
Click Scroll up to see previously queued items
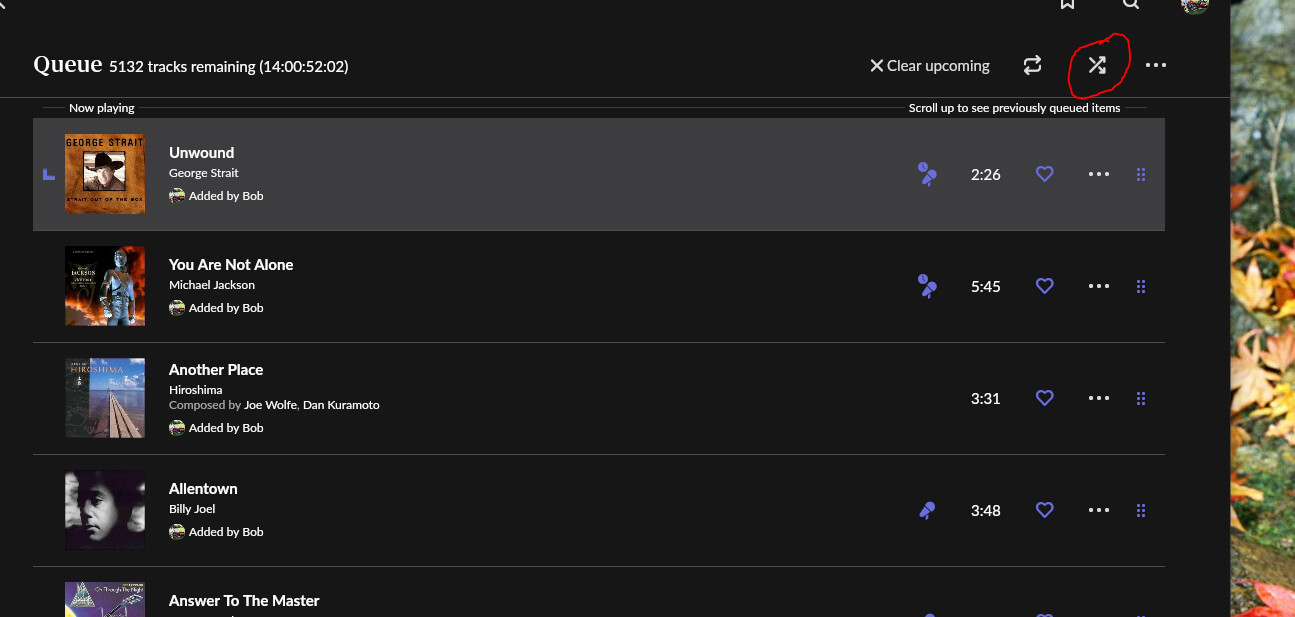(1015, 108)
